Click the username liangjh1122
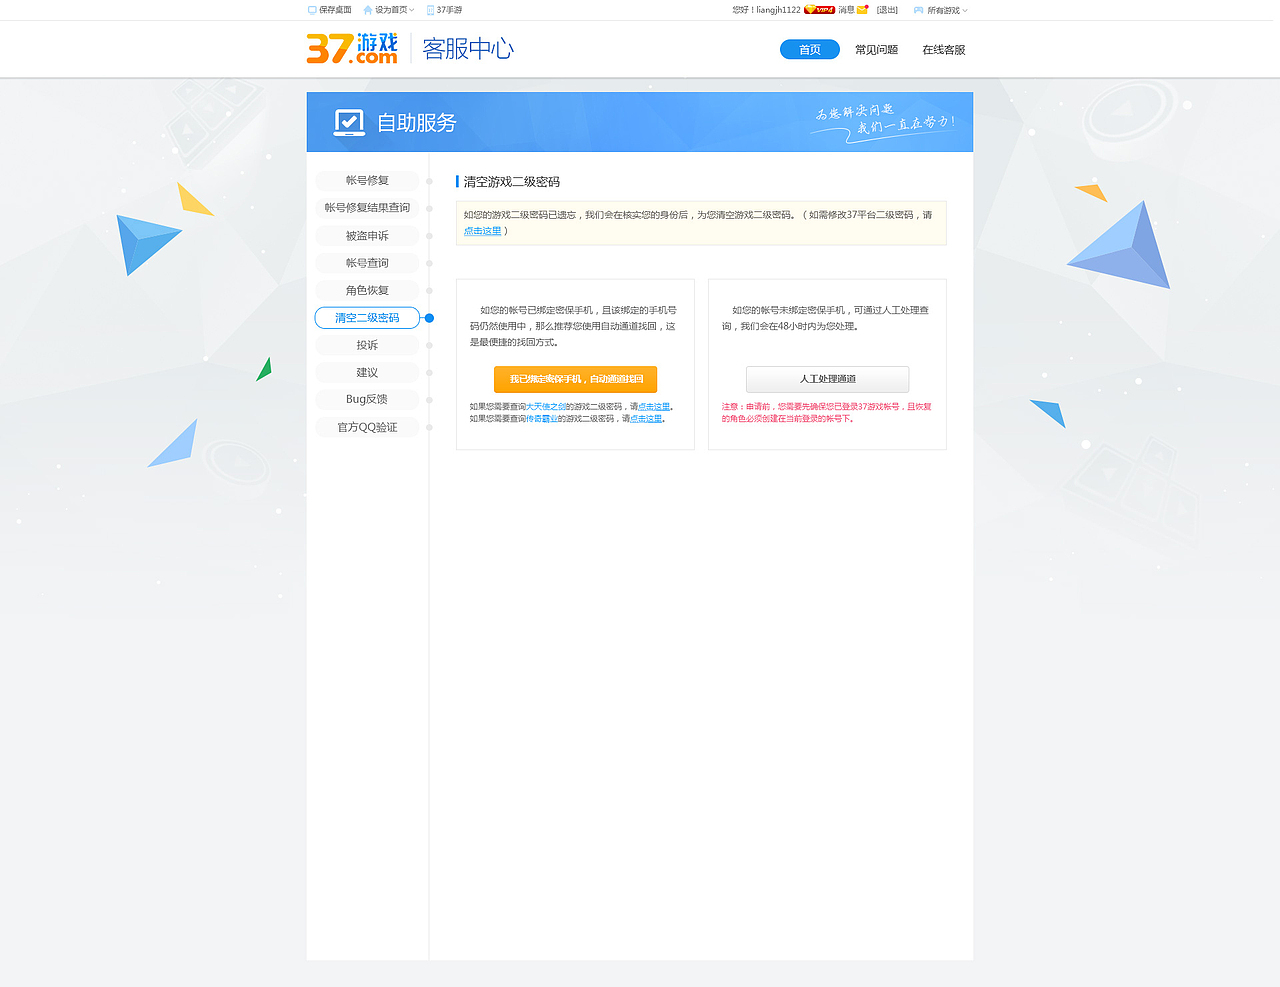 pyautogui.click(x=778, y=10)
